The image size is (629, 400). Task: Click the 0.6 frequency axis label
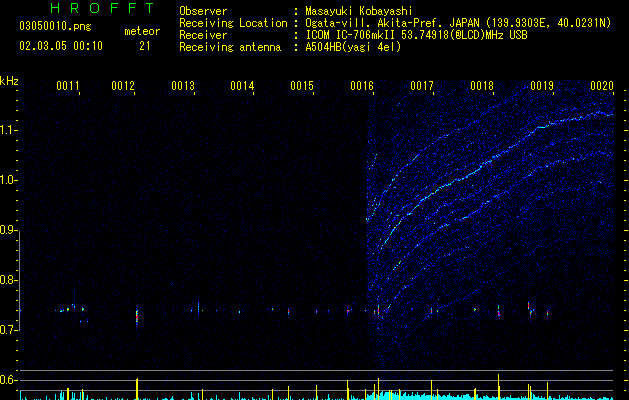(x=8, y=380)
